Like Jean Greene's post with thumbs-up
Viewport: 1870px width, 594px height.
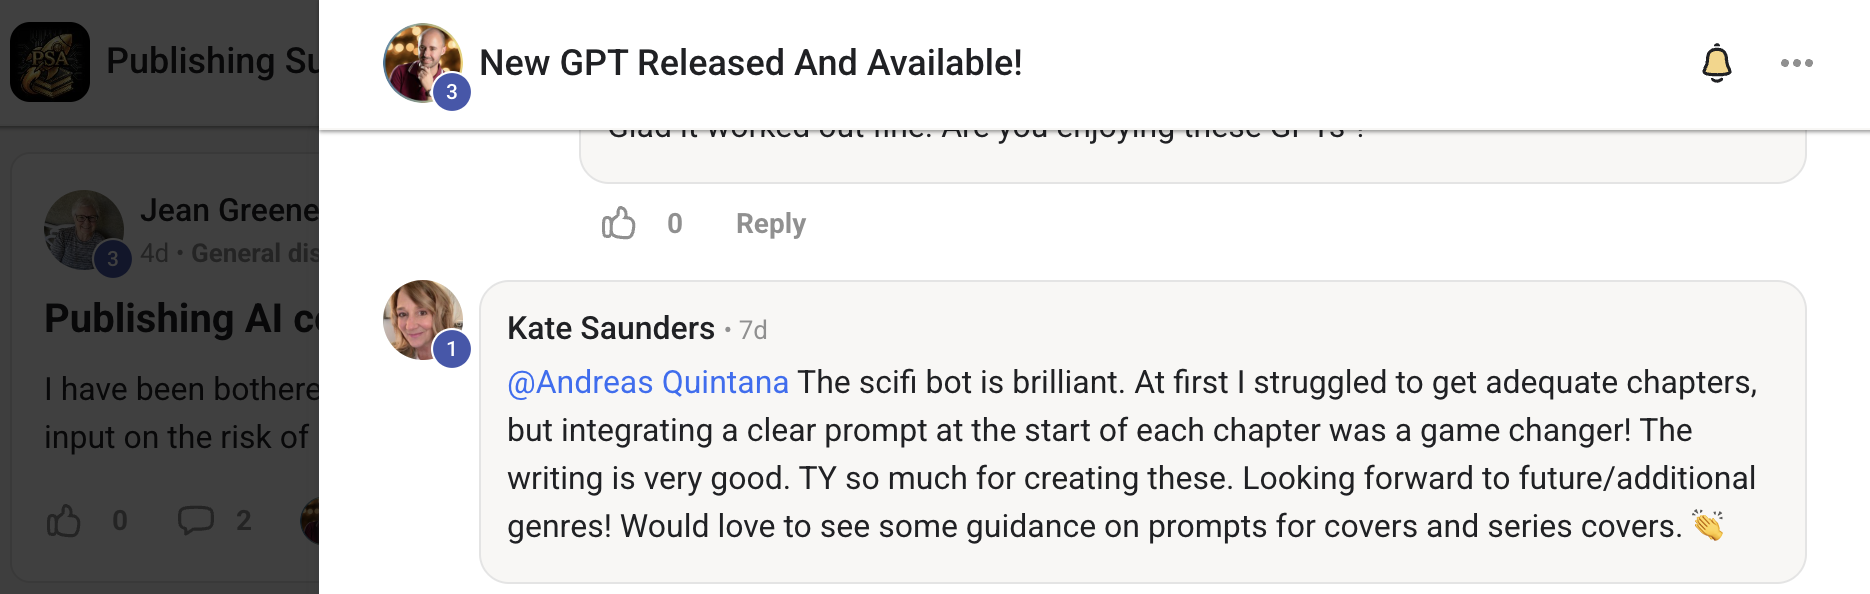pos(64,520)
